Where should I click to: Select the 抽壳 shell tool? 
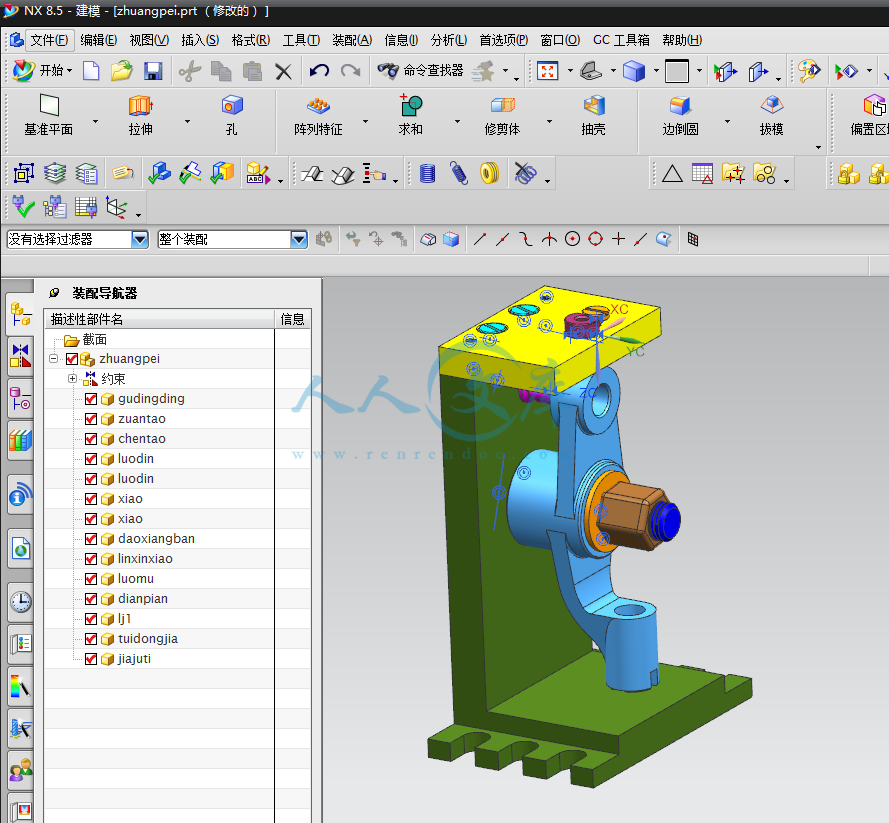[594, 116]
